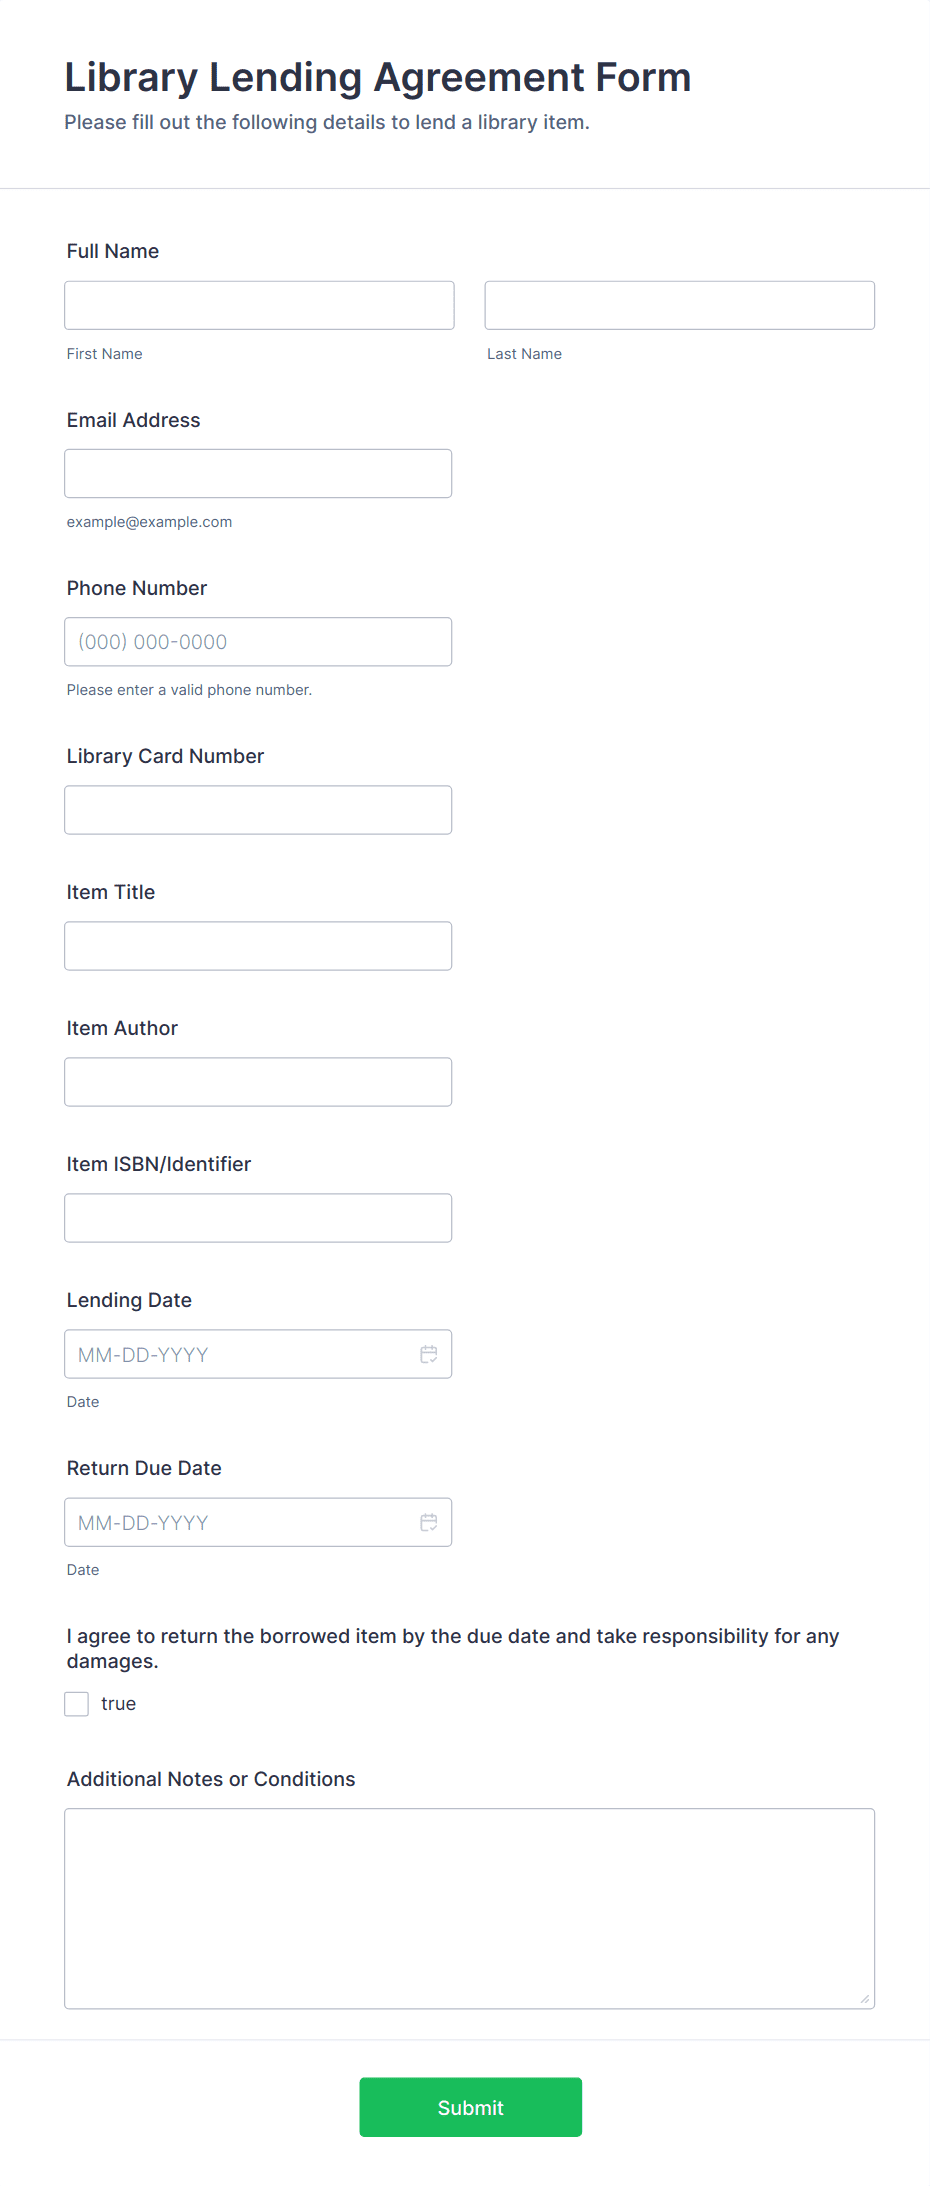The image size is (930, 2186).
Task: Select the Email Address text box
Action: [x=258, y=473]
